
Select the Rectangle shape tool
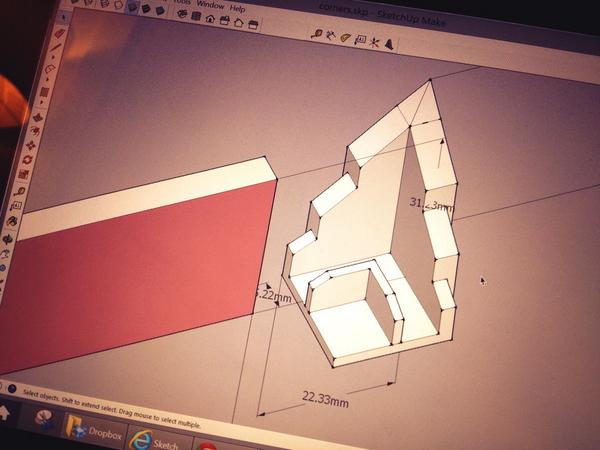[x=44, y=92]
